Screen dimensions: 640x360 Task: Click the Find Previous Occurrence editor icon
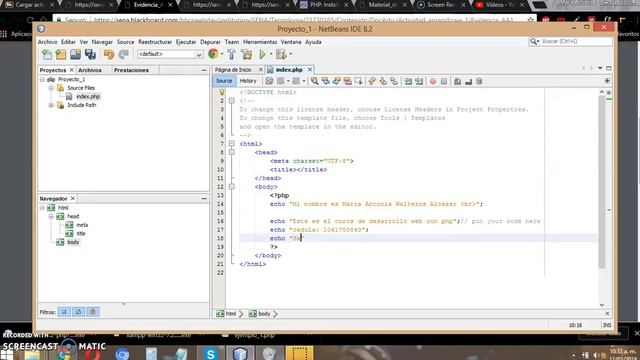325,81
